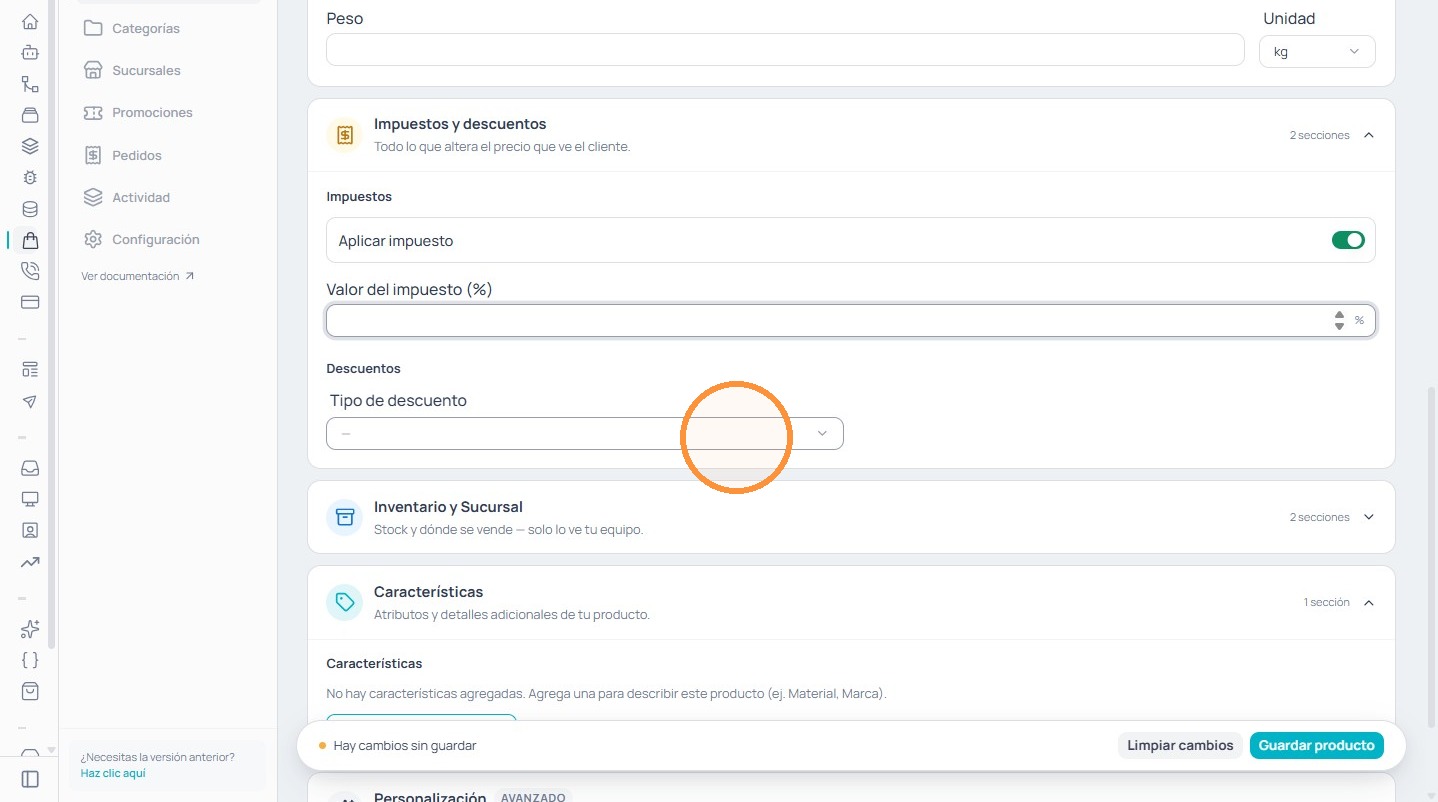This screenshot has height=802, width=1438.
Task: Open the curly braces code icon
Action: 30,660
